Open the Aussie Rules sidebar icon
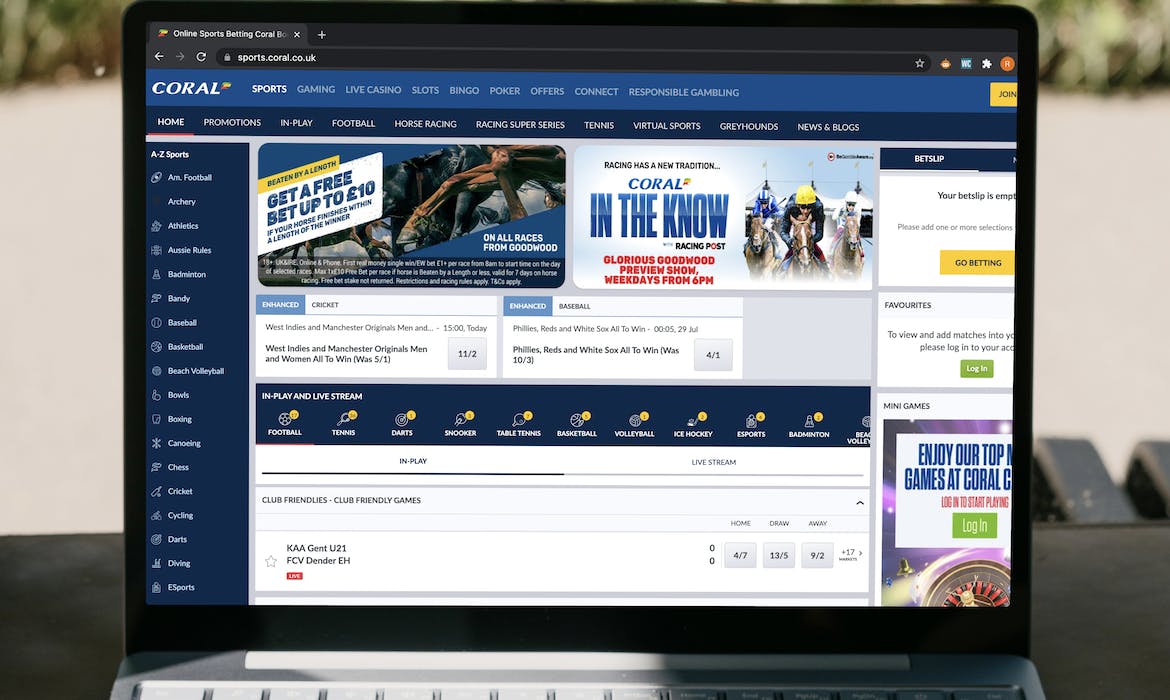This screenshot has height=700, width=1170. [x=156, y=250]
